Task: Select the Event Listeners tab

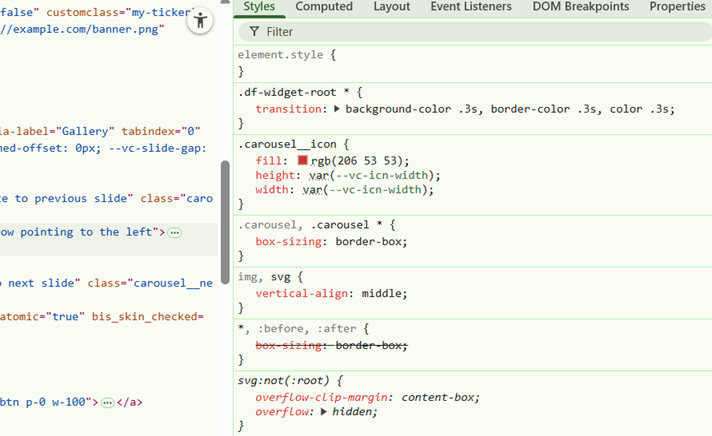Action: tap(470, 7)
